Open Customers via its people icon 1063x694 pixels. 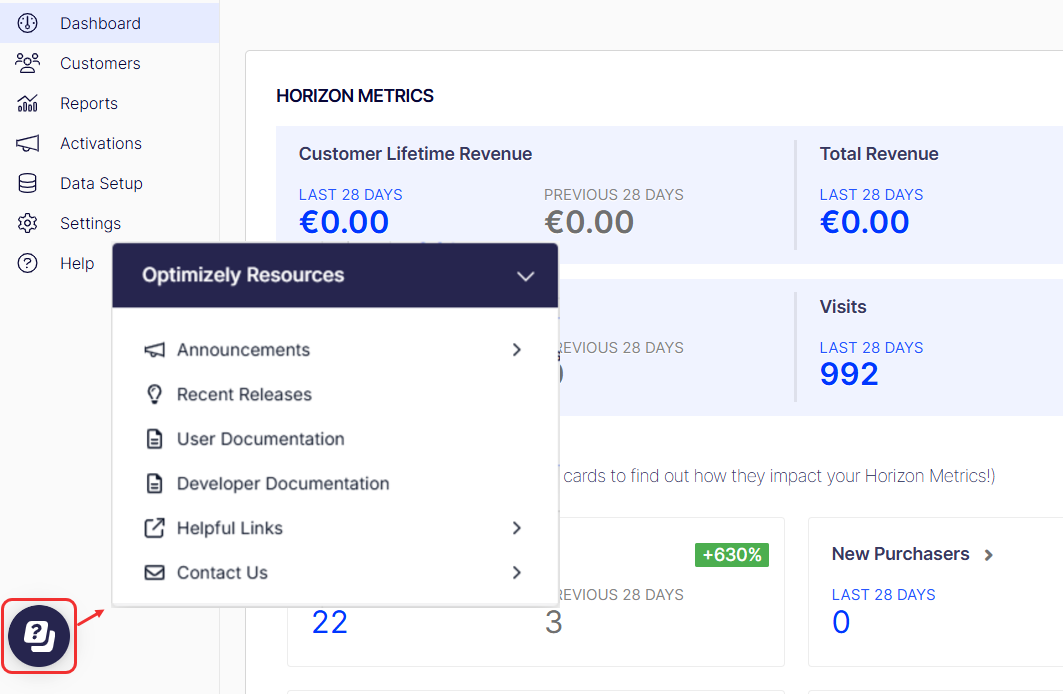click(x=27, y=63)
